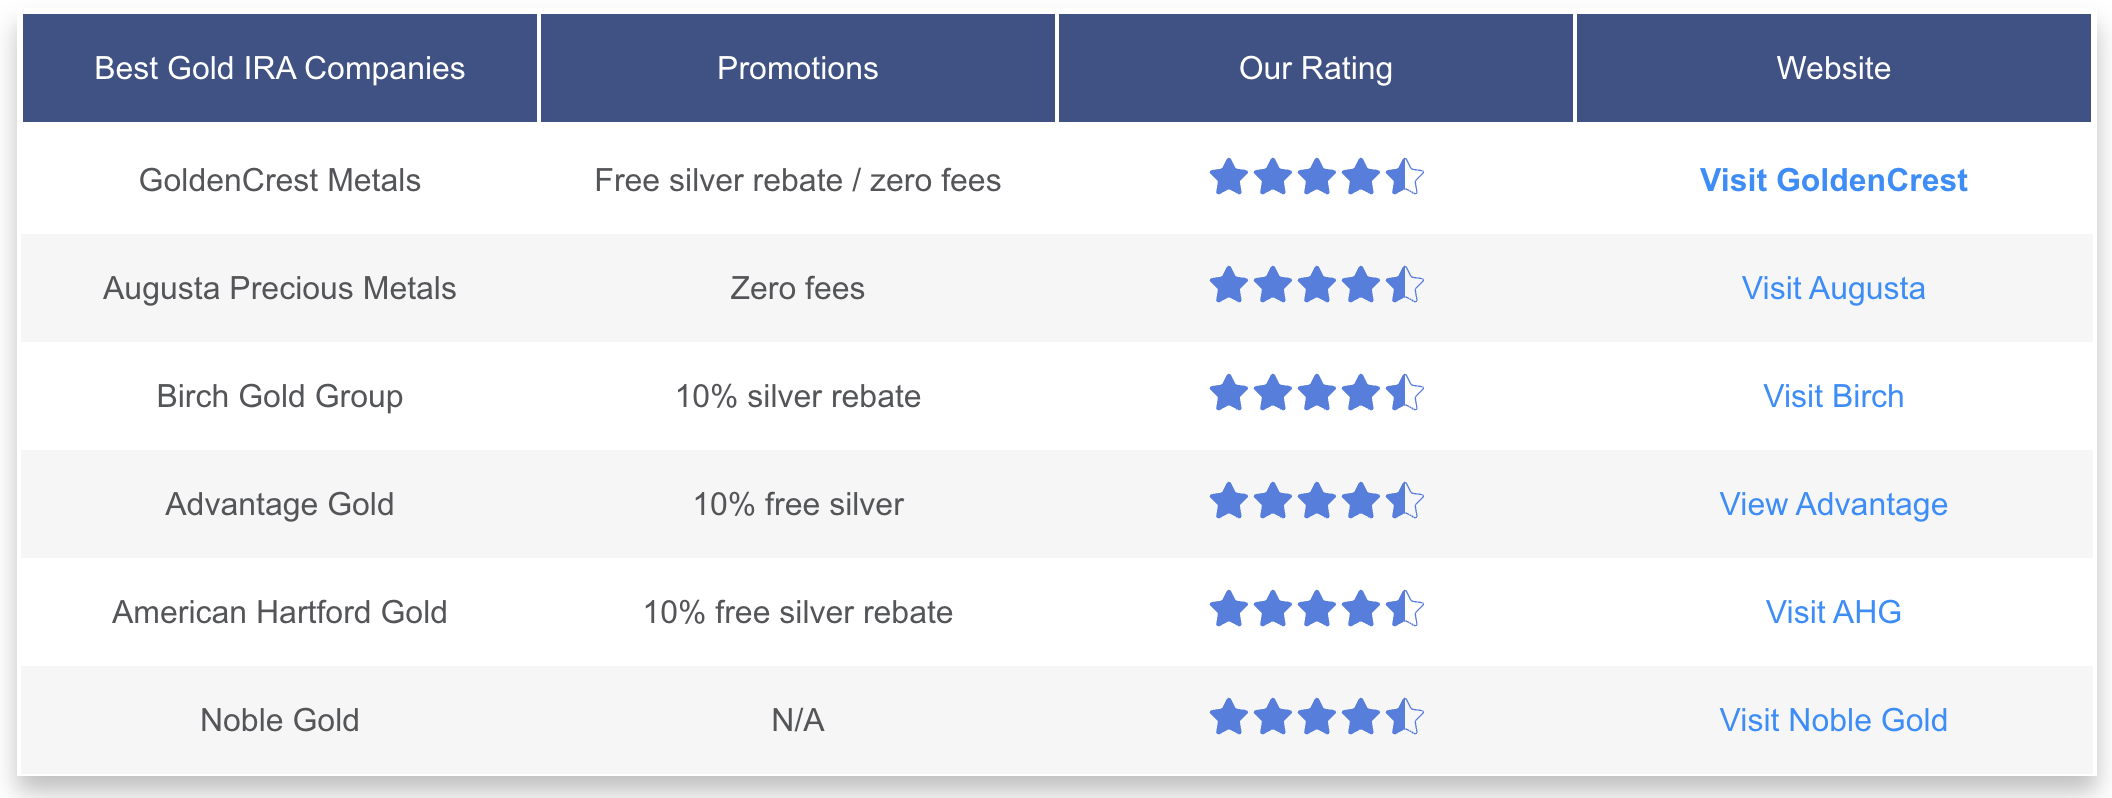Click the Promotions column header

798,68
